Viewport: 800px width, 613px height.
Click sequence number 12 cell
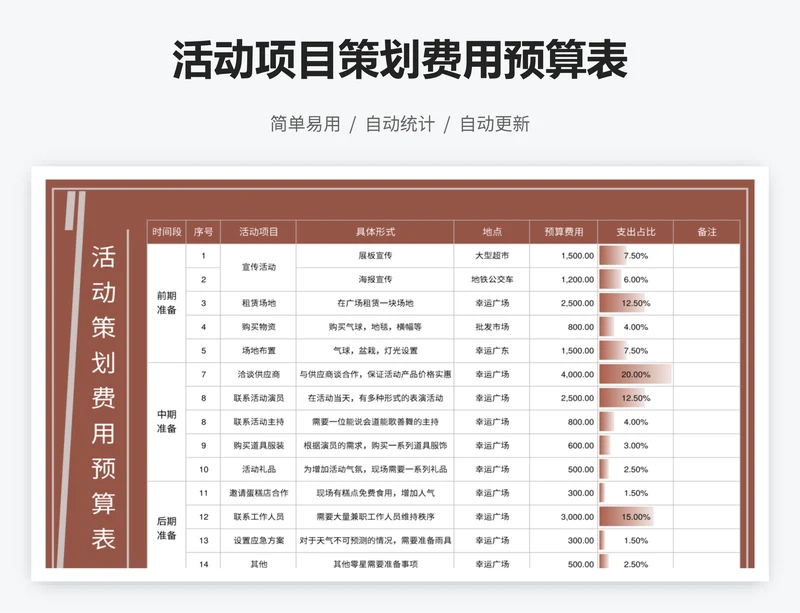(203, 517)
